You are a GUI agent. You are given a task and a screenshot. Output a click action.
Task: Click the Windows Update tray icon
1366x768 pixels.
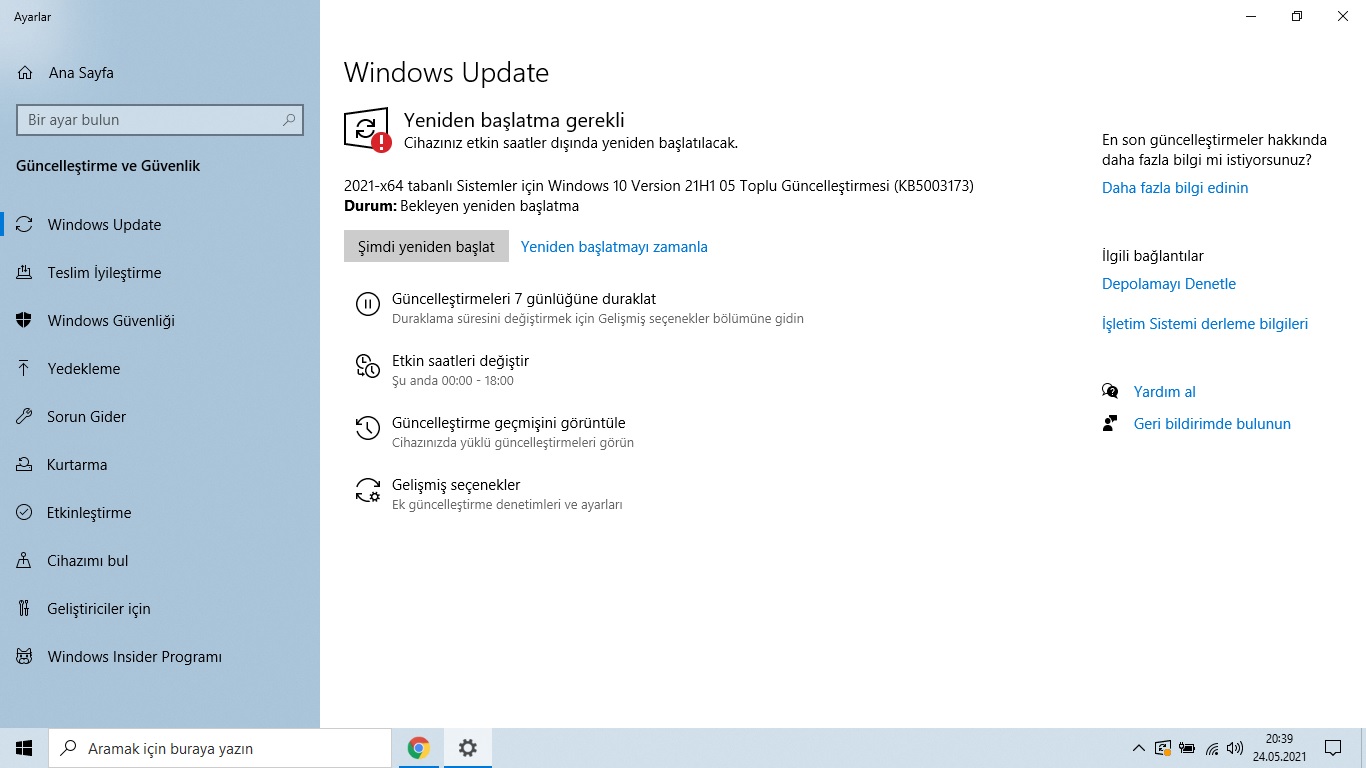1162,748
